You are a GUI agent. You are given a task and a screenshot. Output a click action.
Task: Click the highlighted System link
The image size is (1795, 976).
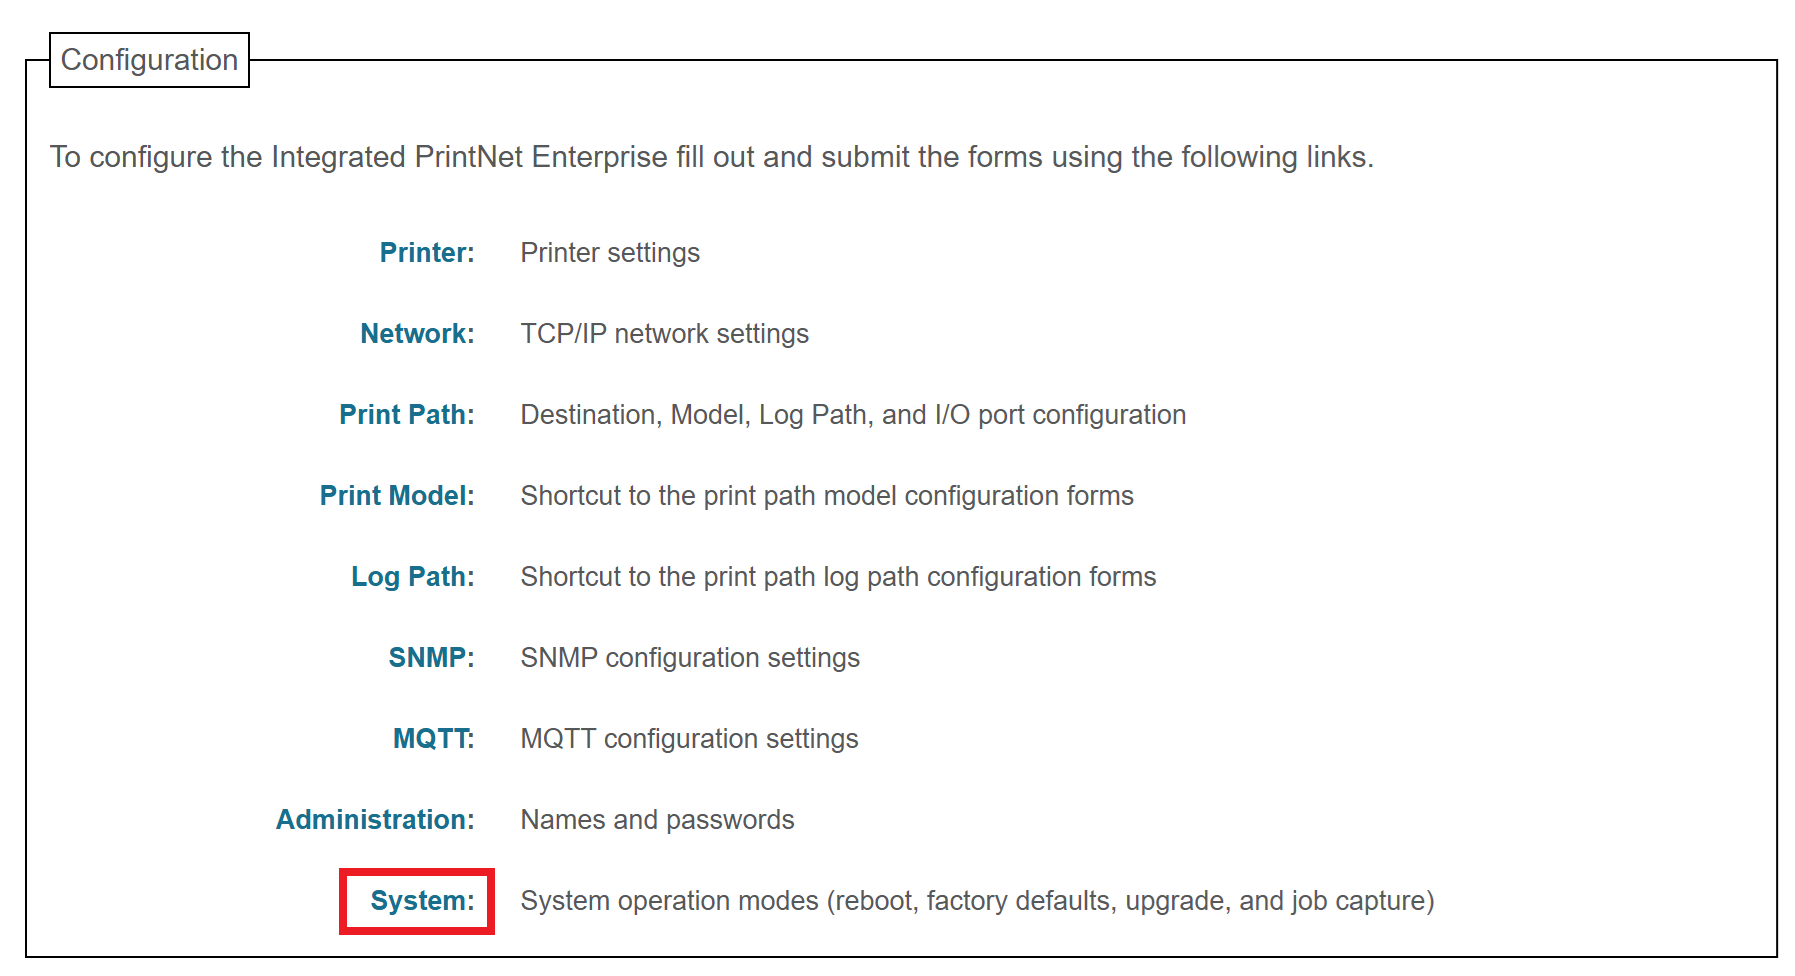coord(422,901)
